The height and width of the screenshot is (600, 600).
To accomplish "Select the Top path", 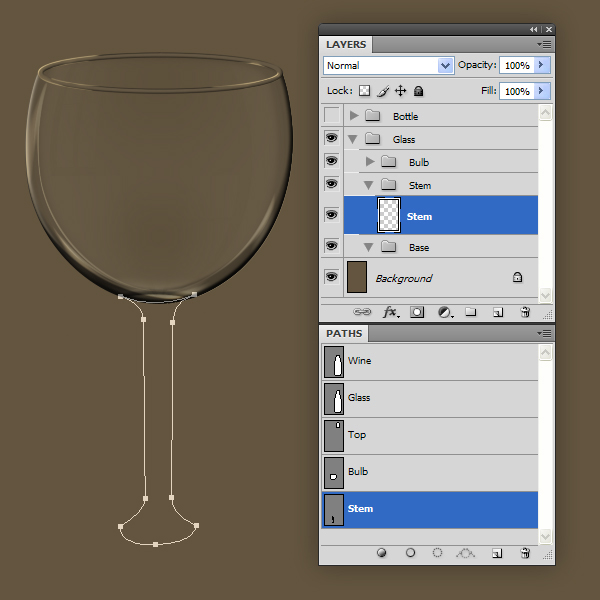I will [x=430, y=436].
